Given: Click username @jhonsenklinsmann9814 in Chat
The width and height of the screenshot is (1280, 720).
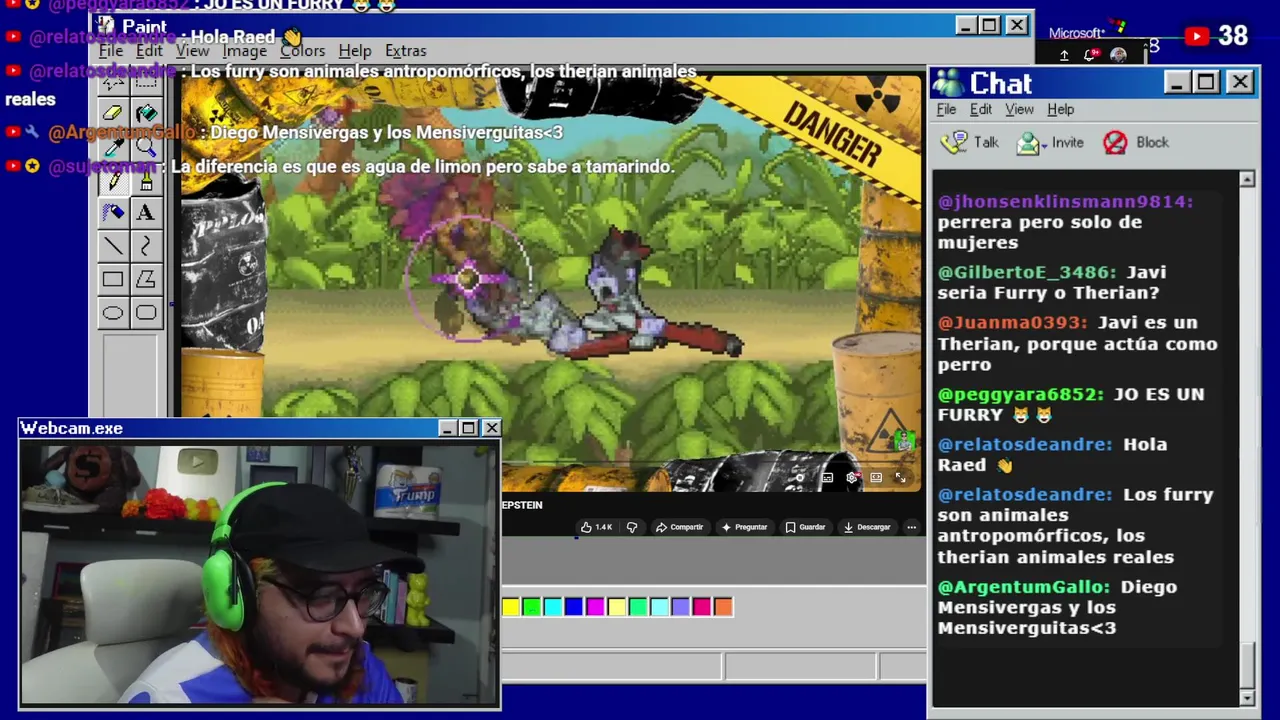Looking at the screenshot, I should click(x=1066, y=202).
